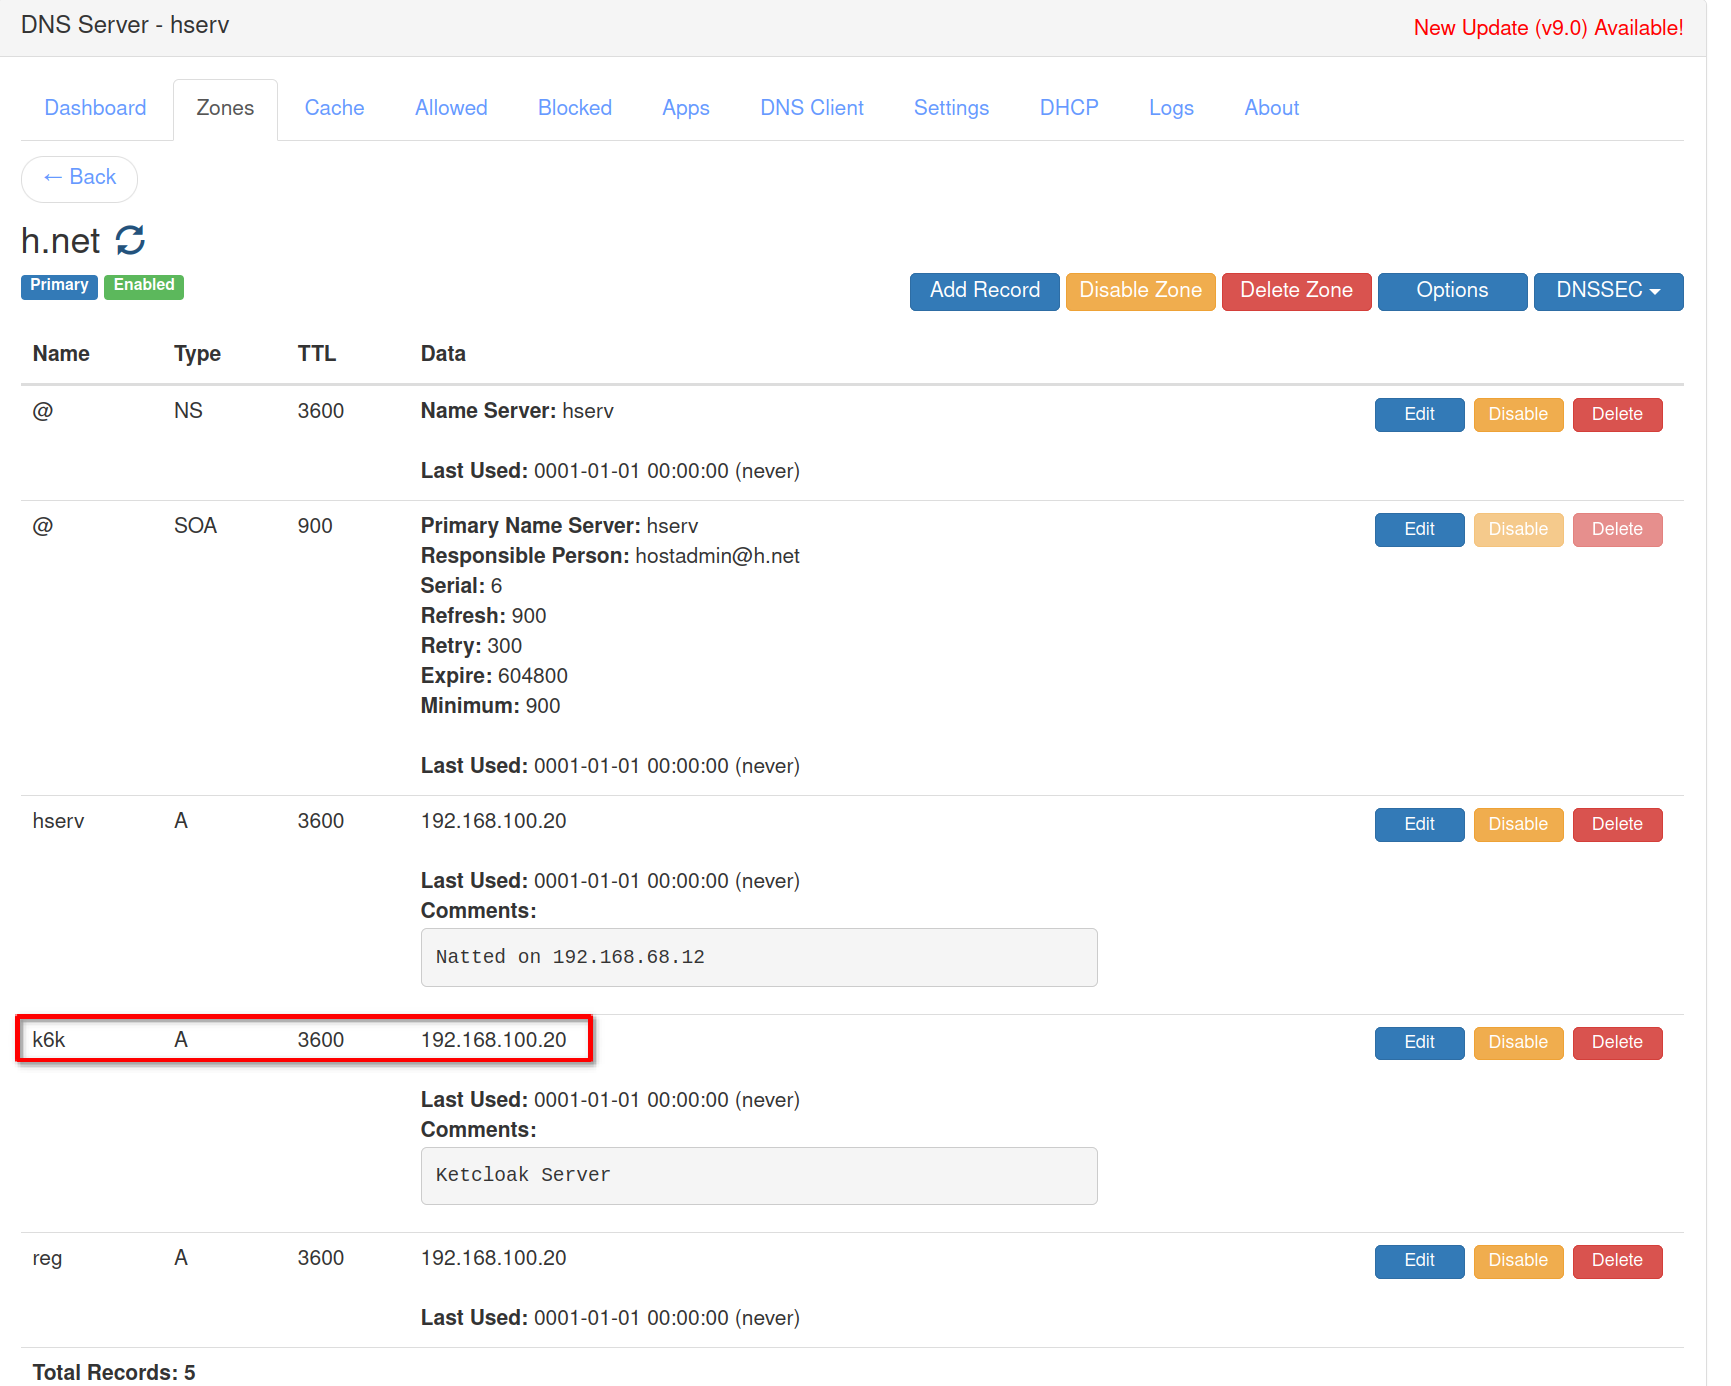View the Cache tab

point(334,108)
